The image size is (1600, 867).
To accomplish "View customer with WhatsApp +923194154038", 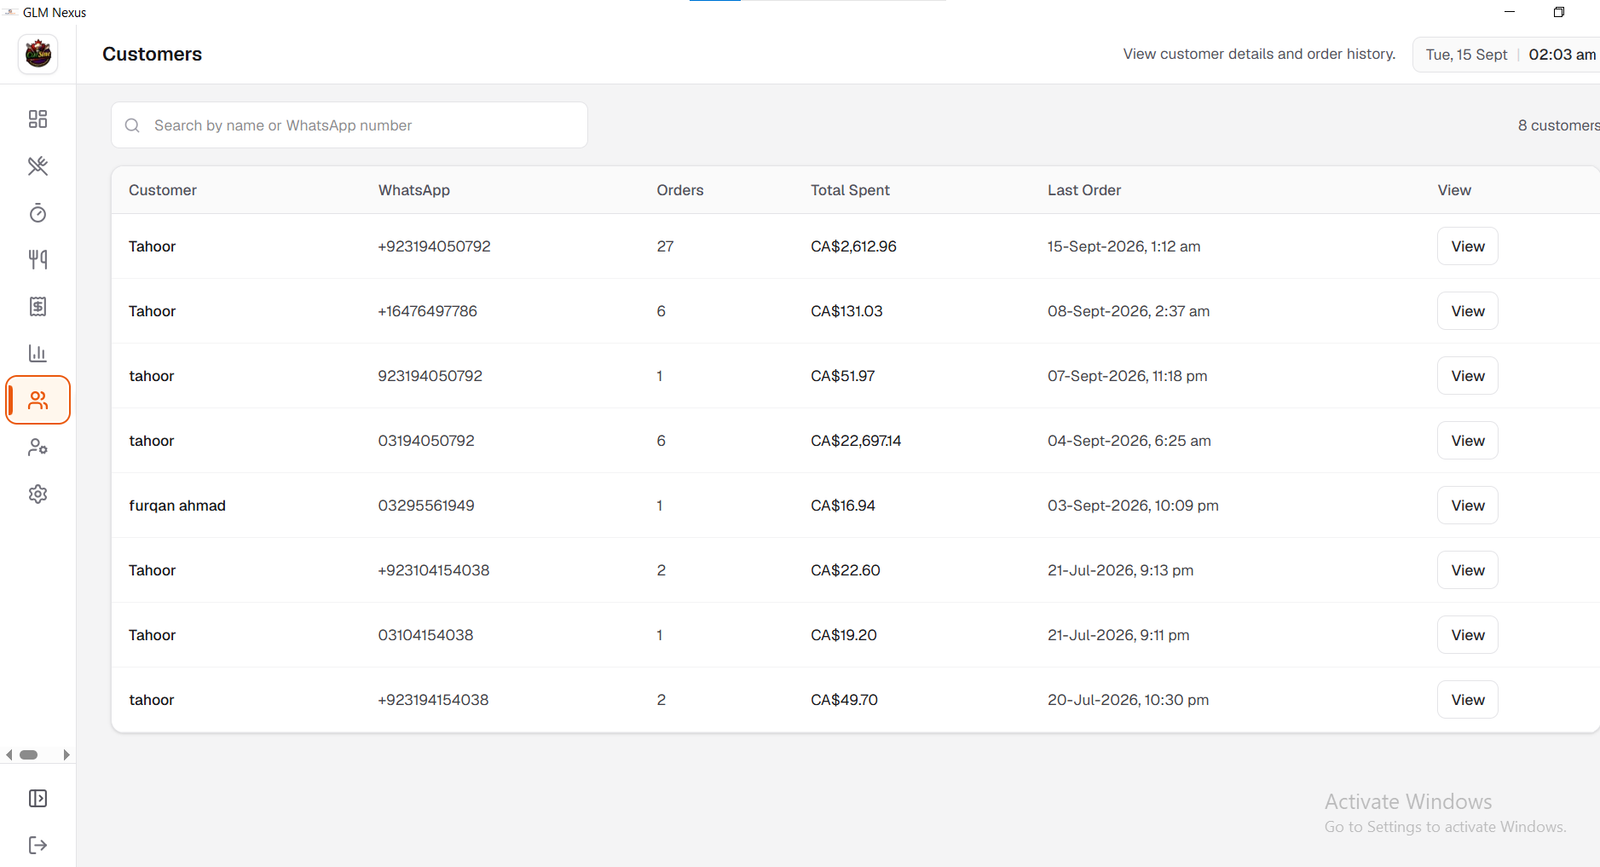I will click(1467, 700).
